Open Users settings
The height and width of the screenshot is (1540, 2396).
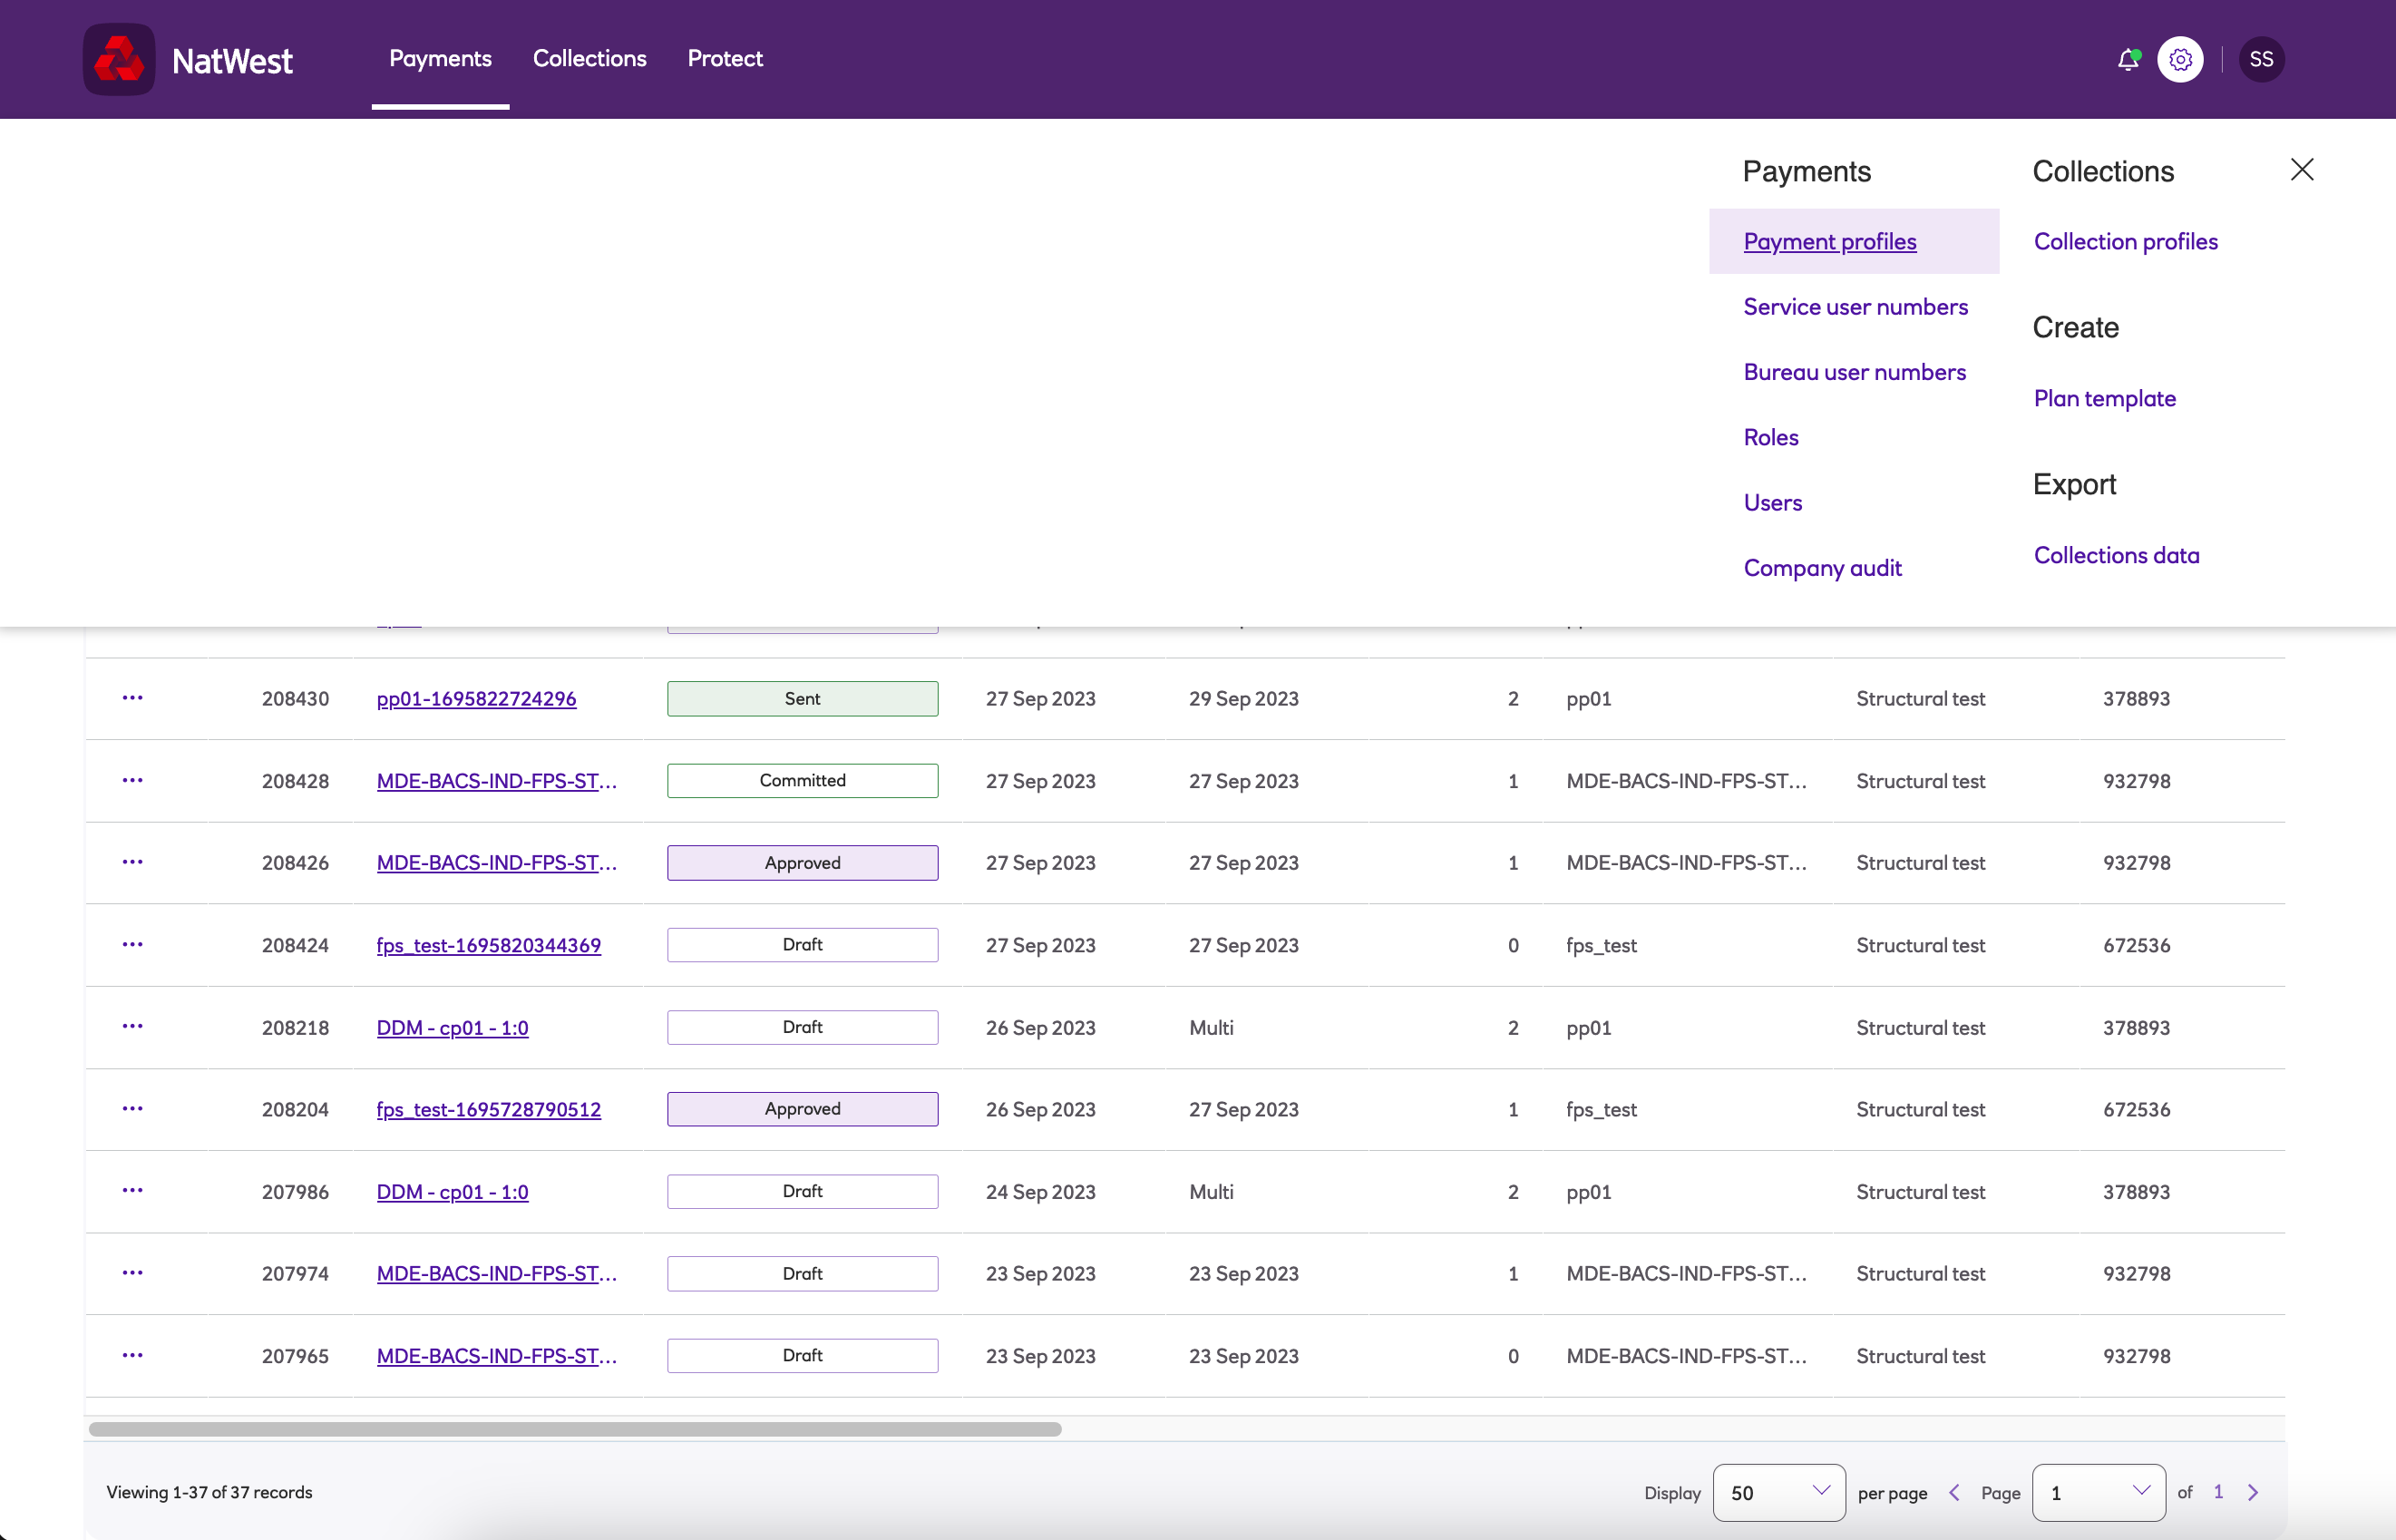pyautogui.click(x=1773, y=503)
